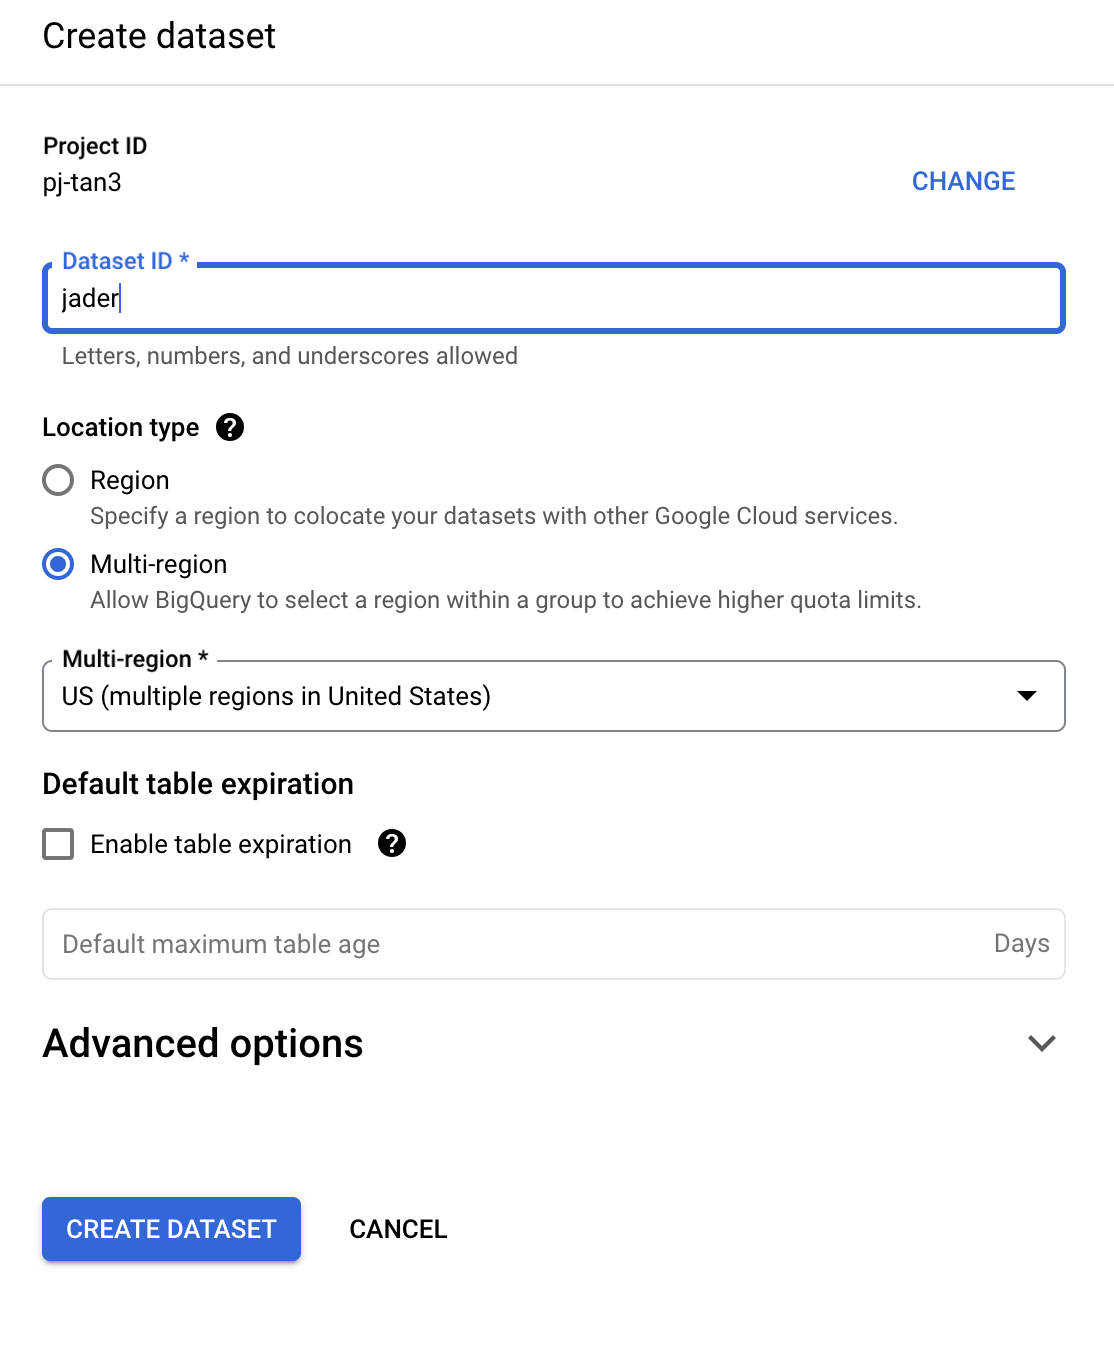
Task: Click the Multi-region option label text
Action: pyautogui.click(x=159, y=564)
